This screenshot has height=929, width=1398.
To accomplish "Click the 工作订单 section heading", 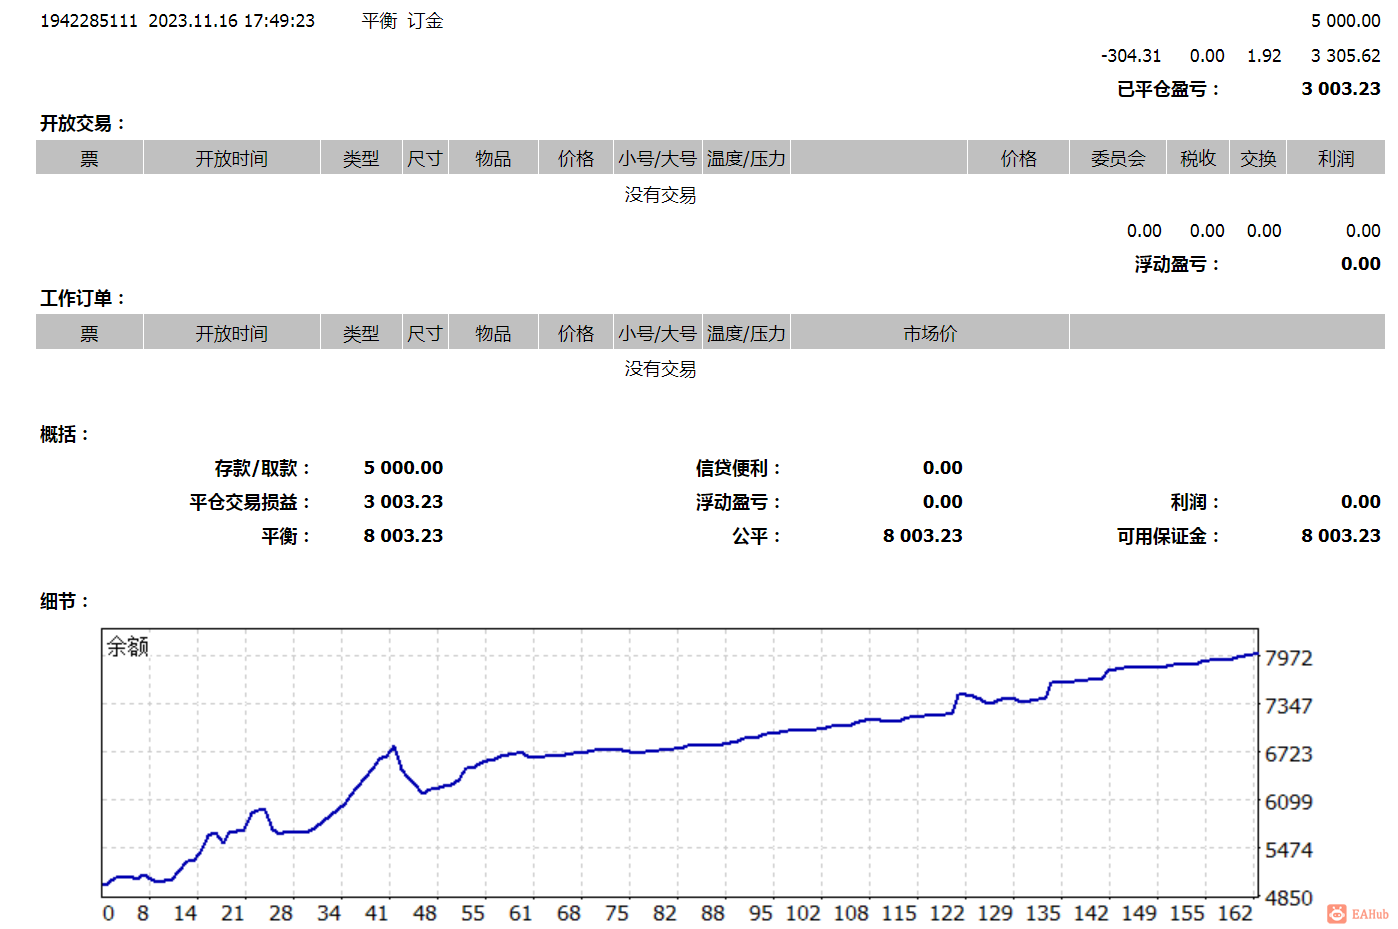I will (82, 298).
